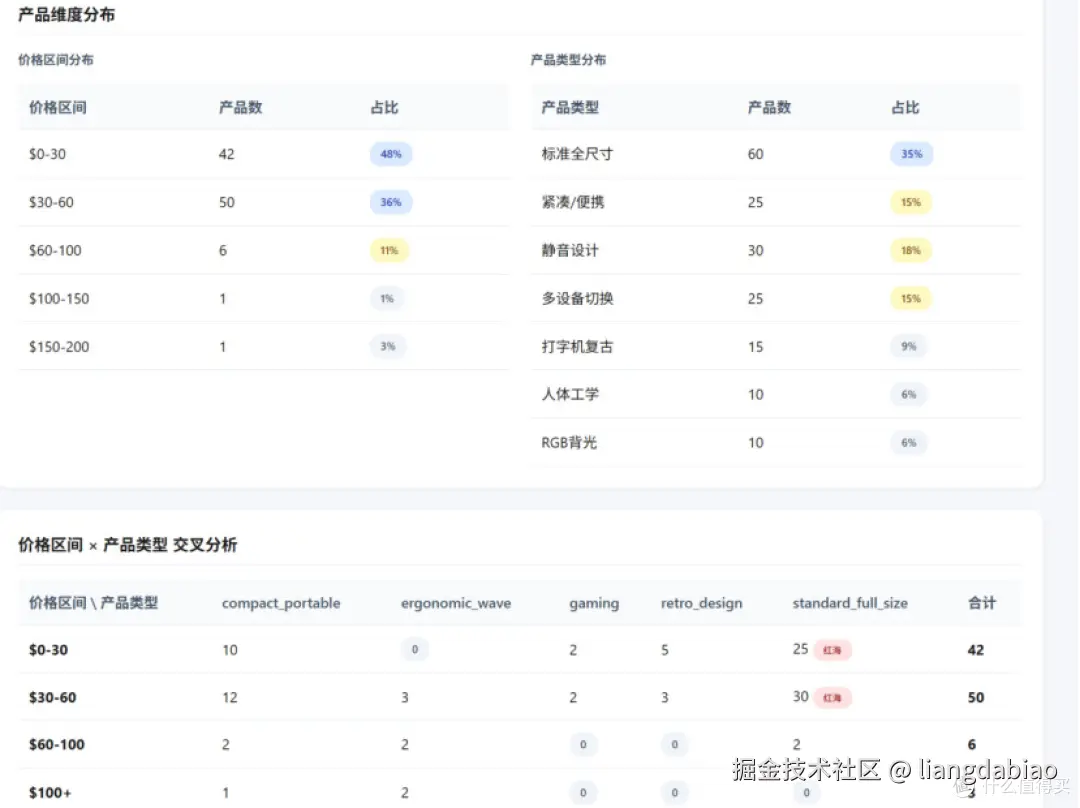
Task: Select the 人体工学 product type
Action: pos(570,395)
